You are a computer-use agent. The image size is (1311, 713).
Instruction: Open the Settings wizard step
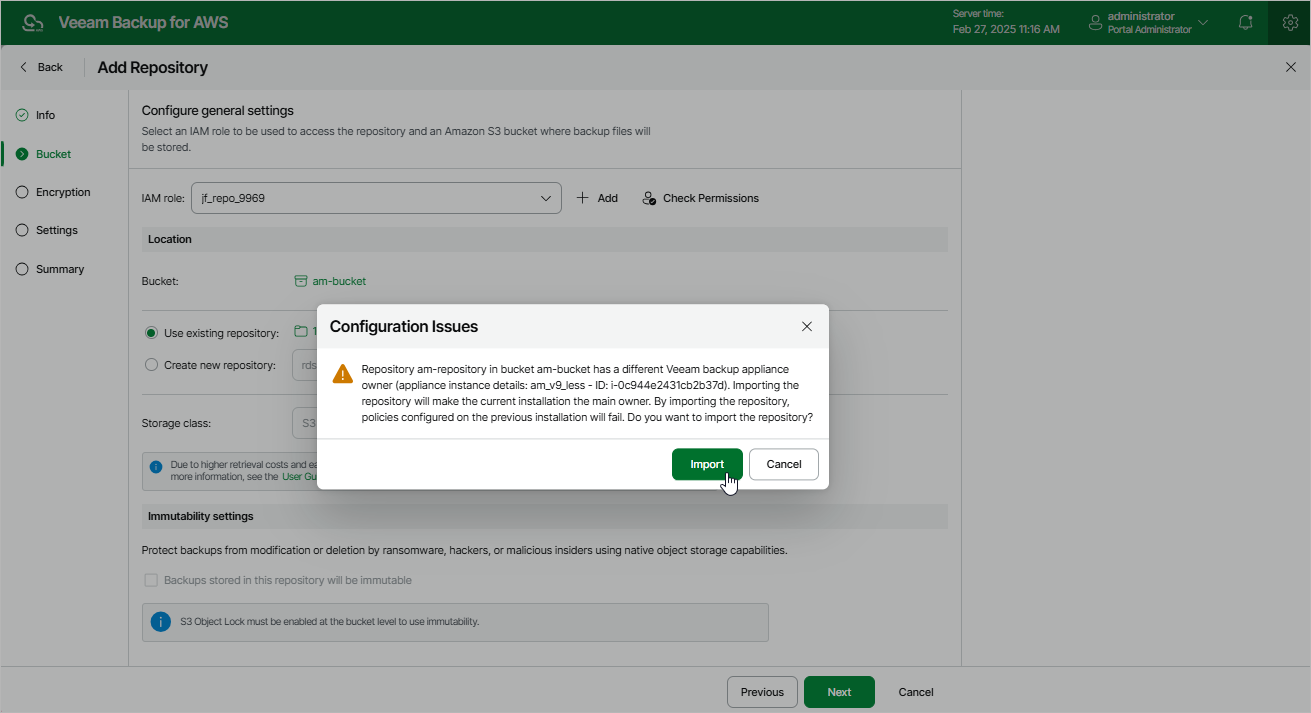[x=56, y=230]
